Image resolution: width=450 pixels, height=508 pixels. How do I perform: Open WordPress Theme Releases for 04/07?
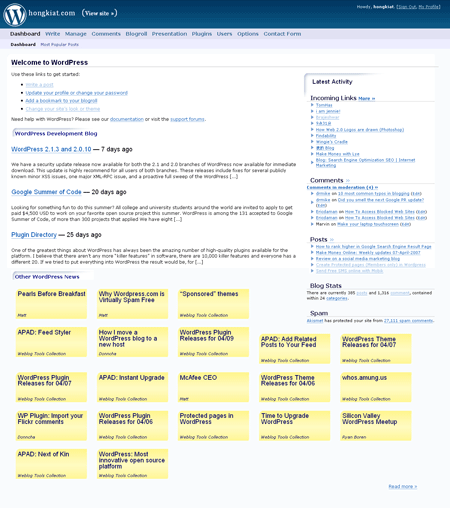click(376, 349)
